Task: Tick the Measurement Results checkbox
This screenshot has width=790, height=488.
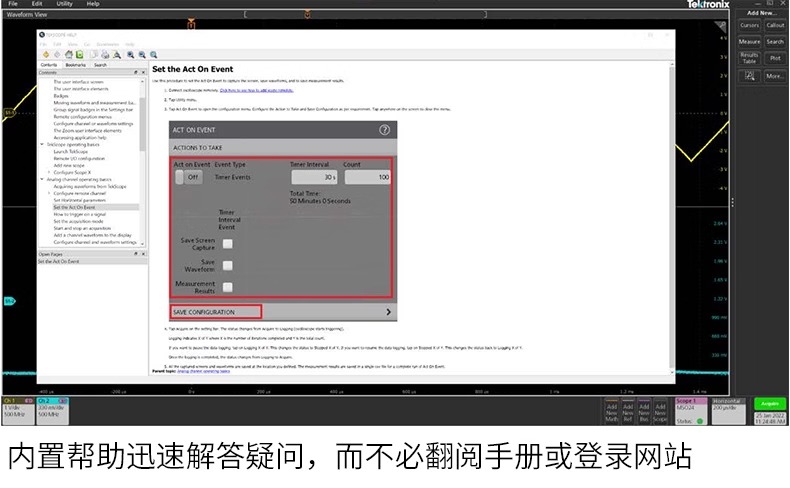Action: (x=228, y=287)
